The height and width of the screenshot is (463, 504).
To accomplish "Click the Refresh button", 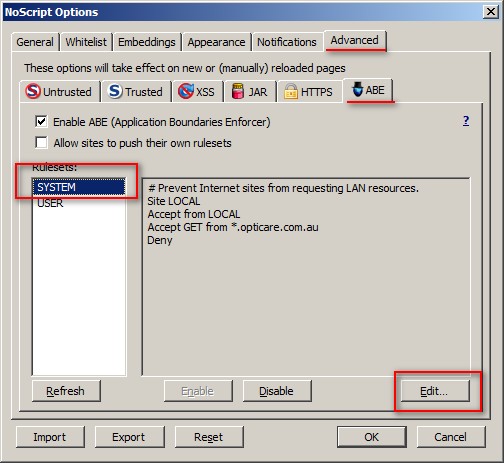I will [x=66, y=391].
